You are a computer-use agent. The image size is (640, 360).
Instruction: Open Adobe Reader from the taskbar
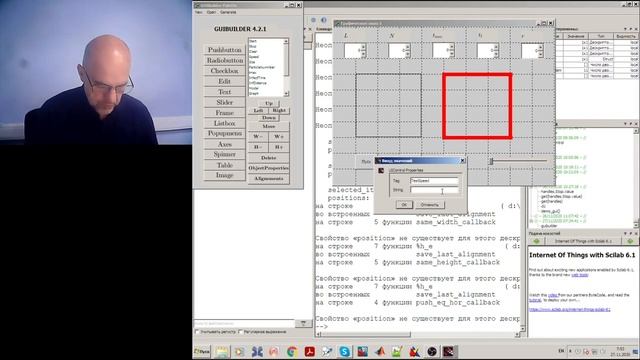click(309, 351)
